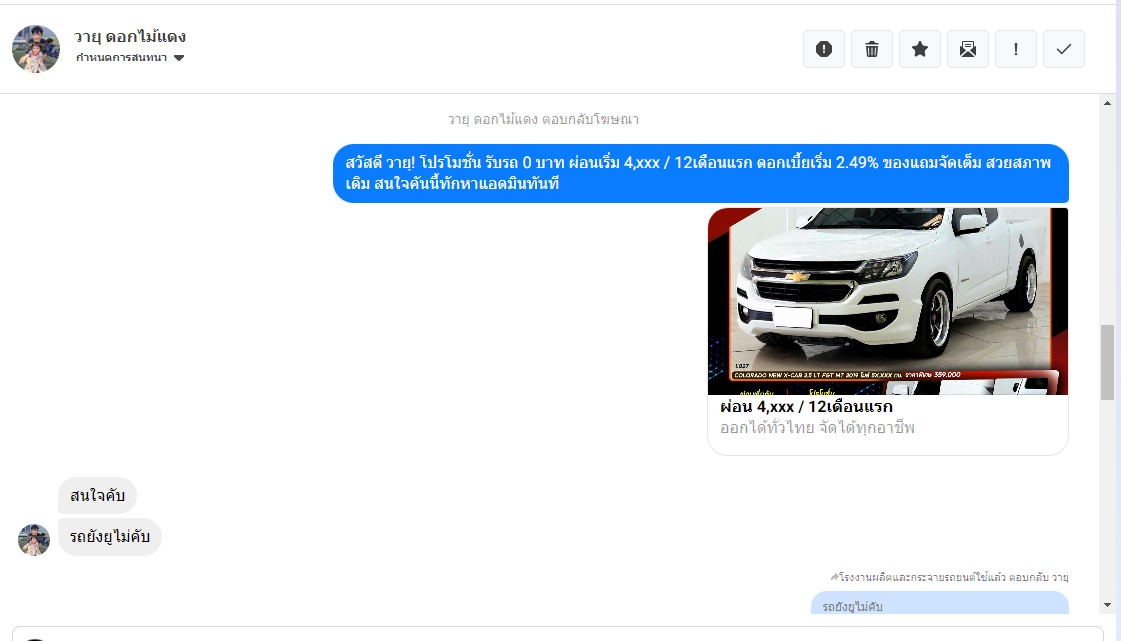Viewport: 1121px width, 641px height.
Task: Click the chat scrollbar thumb
Action: [x=1107, y=362]
